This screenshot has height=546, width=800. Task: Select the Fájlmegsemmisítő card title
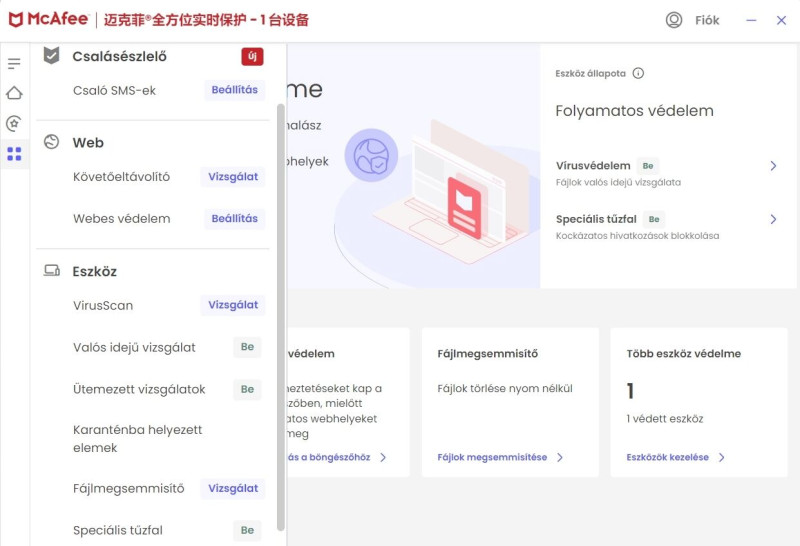pos(487,353)
